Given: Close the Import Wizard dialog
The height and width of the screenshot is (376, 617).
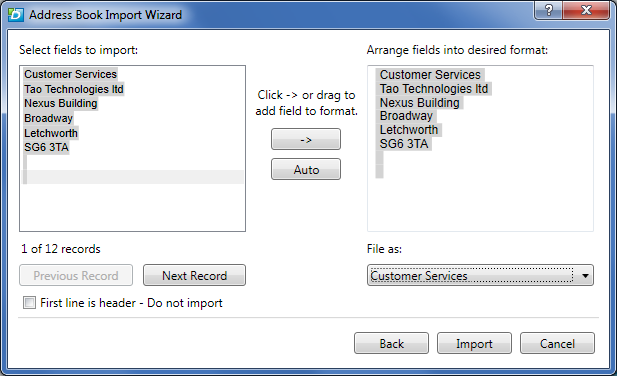Looking at the screenshot, I should tap(586, 10).
